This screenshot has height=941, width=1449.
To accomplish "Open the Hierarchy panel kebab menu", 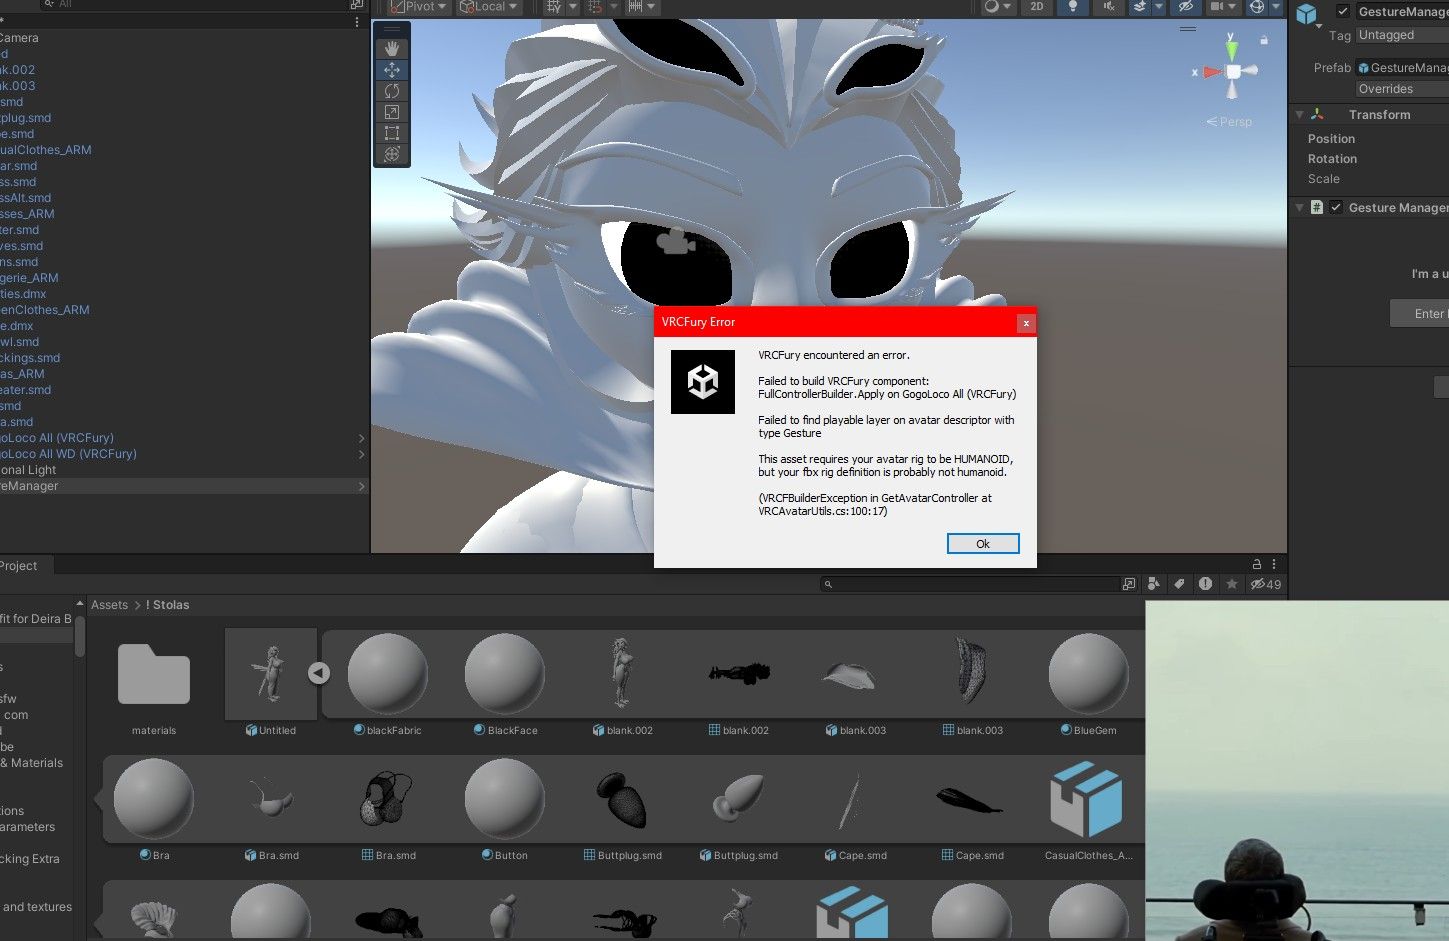I will [x=357, y=22].
